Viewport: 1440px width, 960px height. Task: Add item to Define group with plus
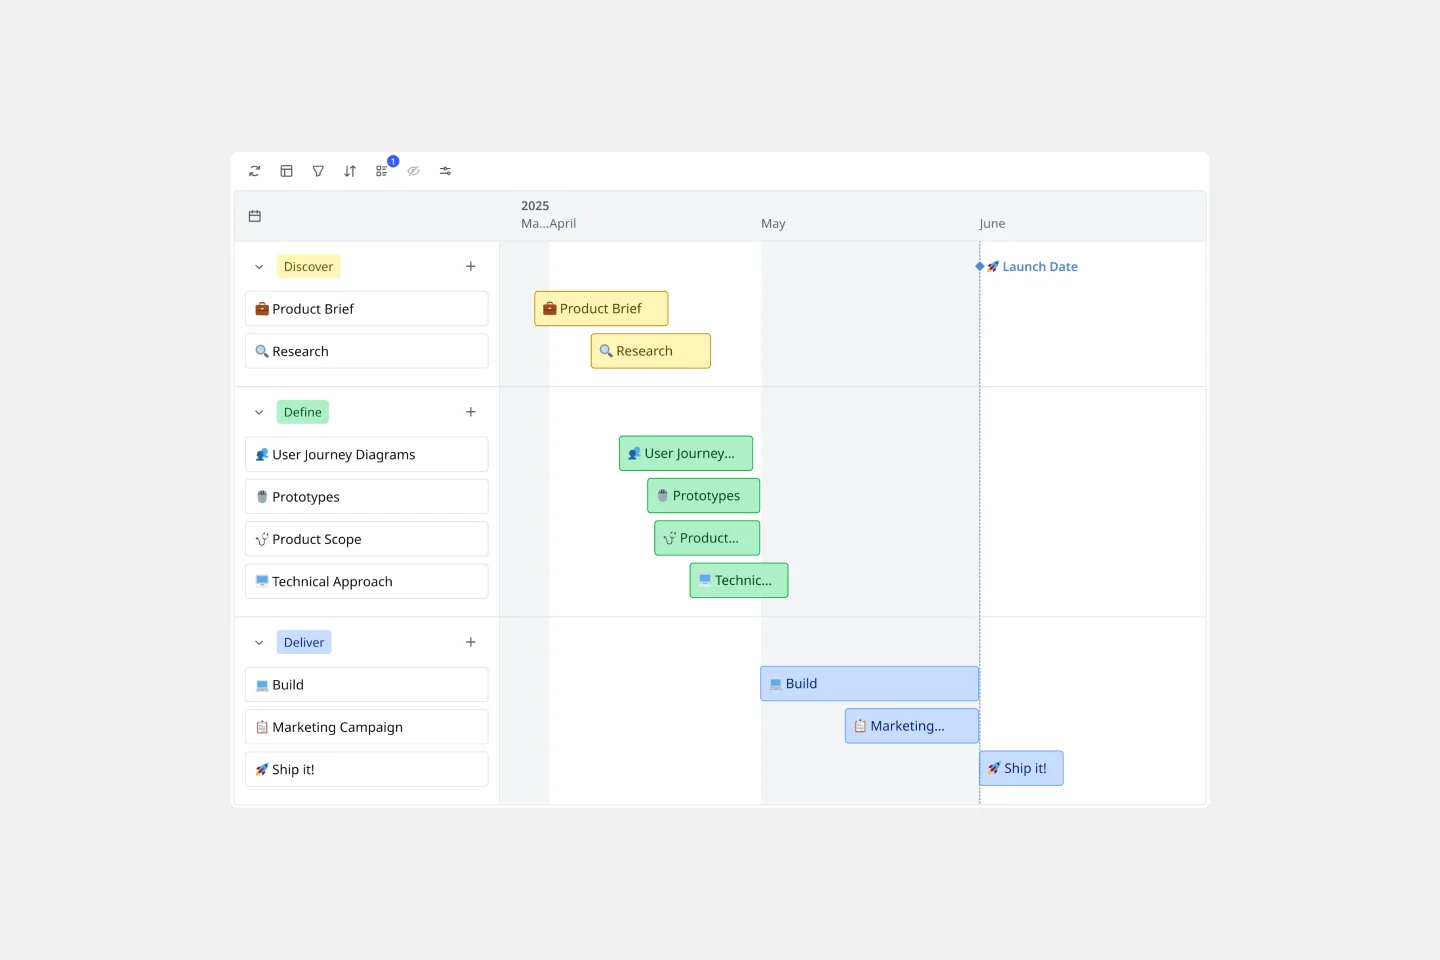point(471,412)
